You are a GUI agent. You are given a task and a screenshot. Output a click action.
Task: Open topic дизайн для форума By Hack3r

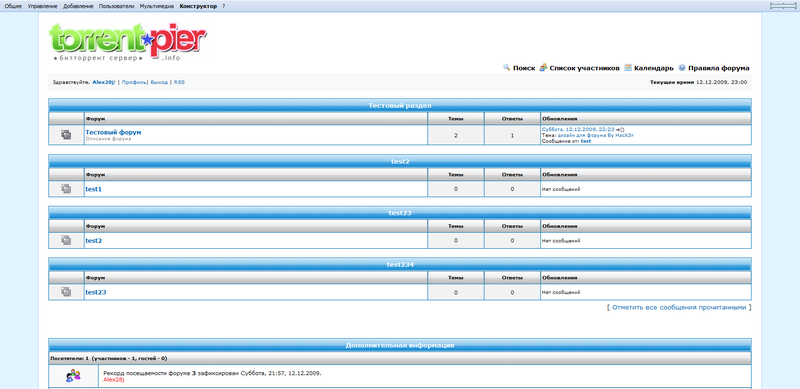(x=596, y=135)
